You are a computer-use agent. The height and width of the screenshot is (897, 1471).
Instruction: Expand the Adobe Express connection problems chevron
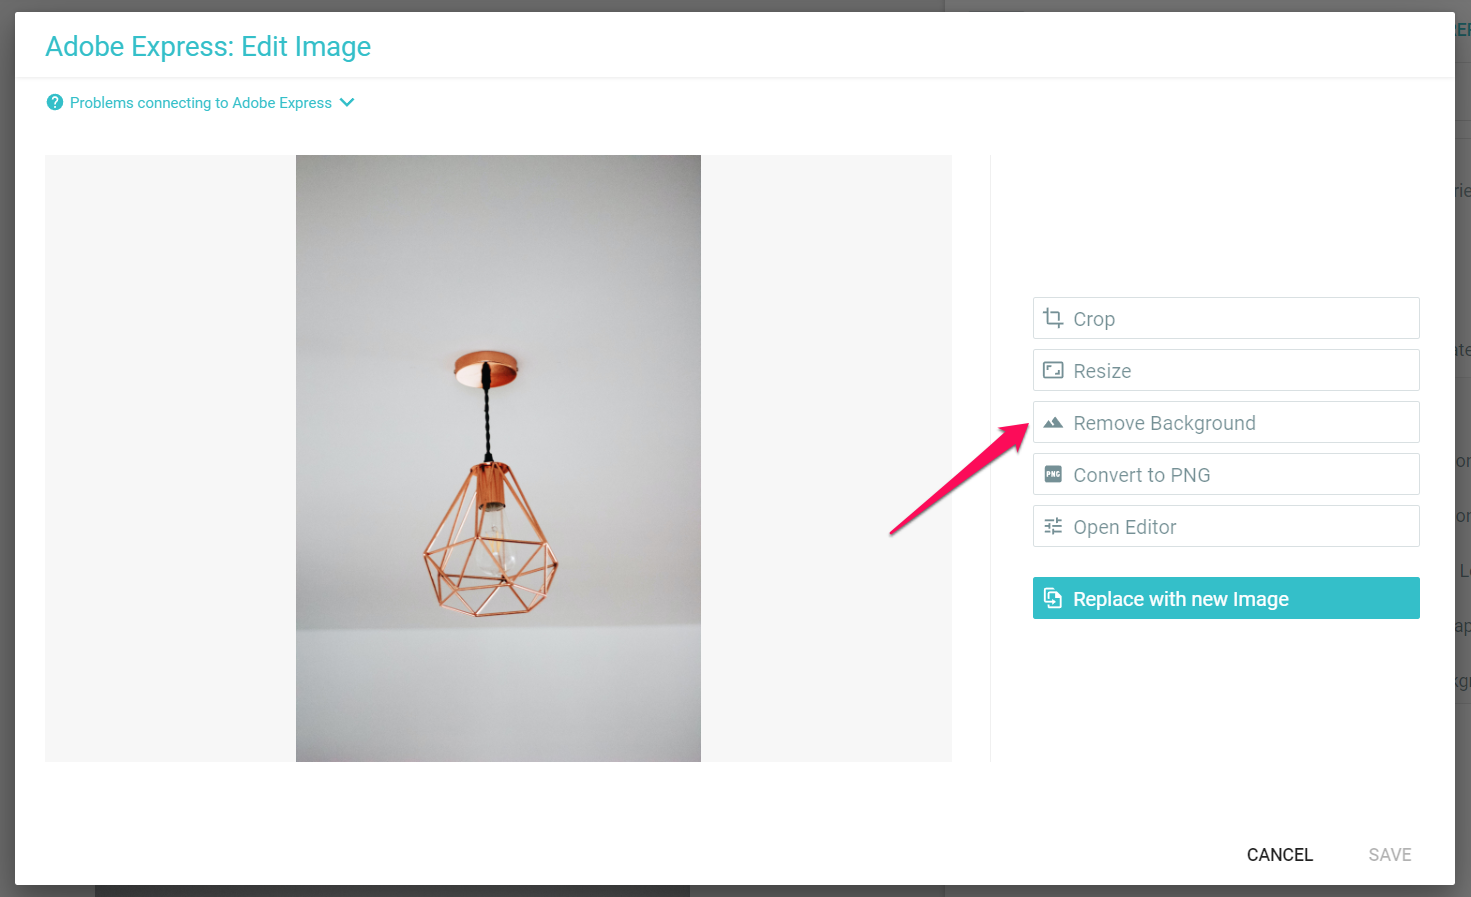click(347, 102)
